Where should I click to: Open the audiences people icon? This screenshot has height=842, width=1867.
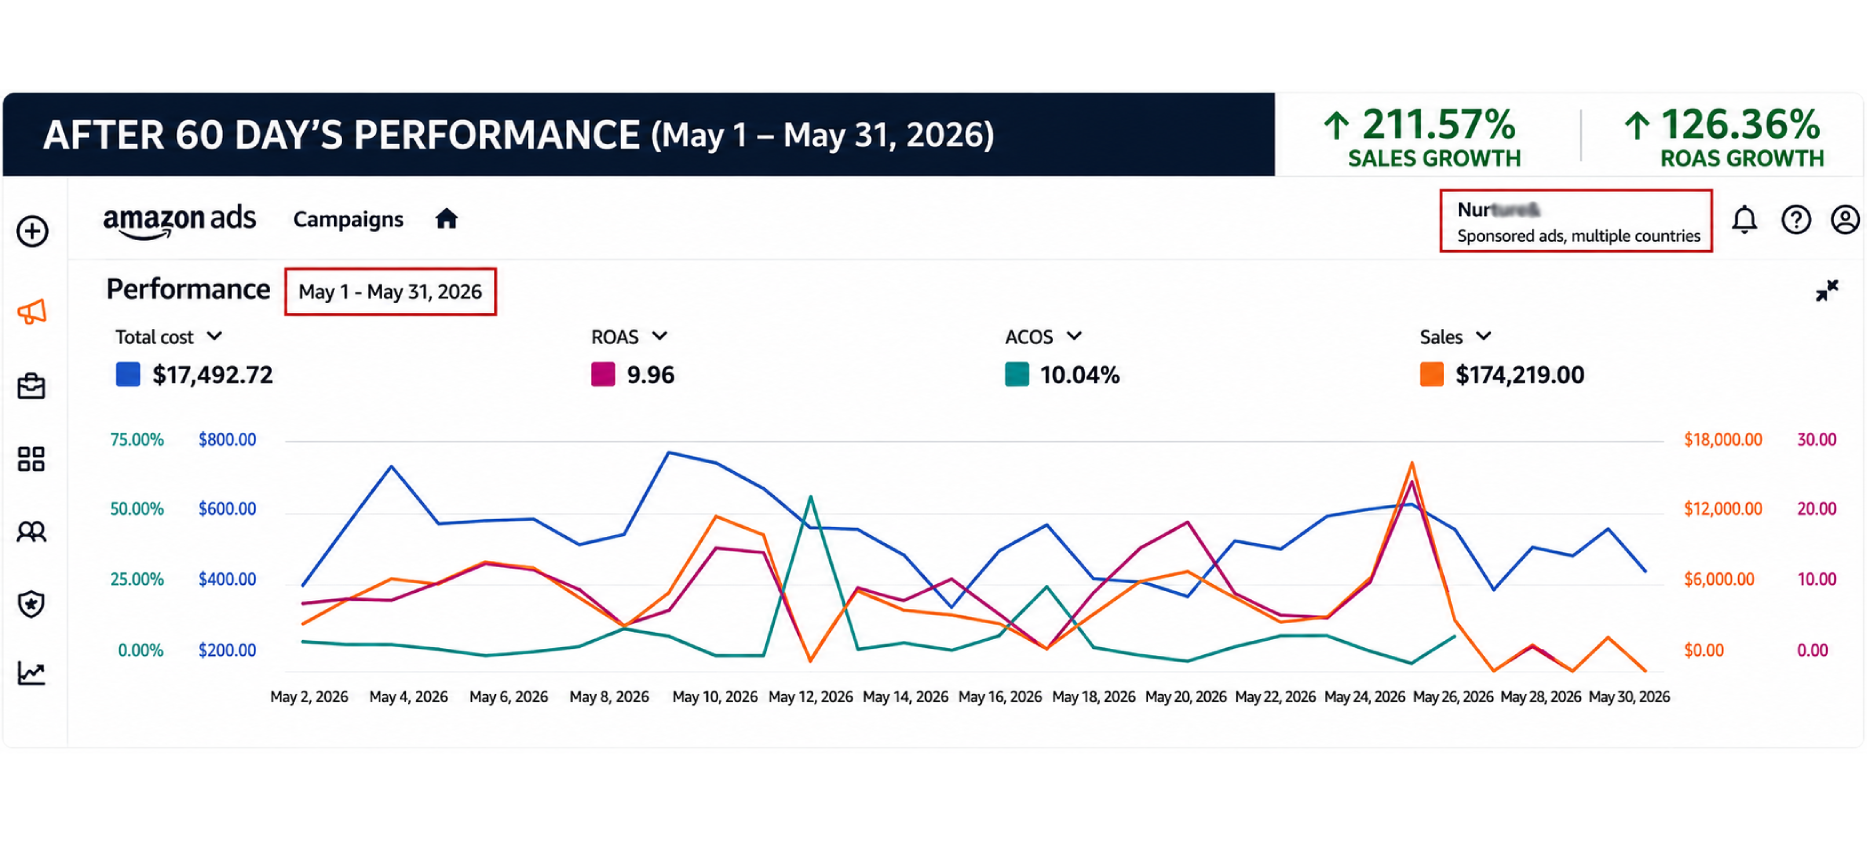click(32, 531)
